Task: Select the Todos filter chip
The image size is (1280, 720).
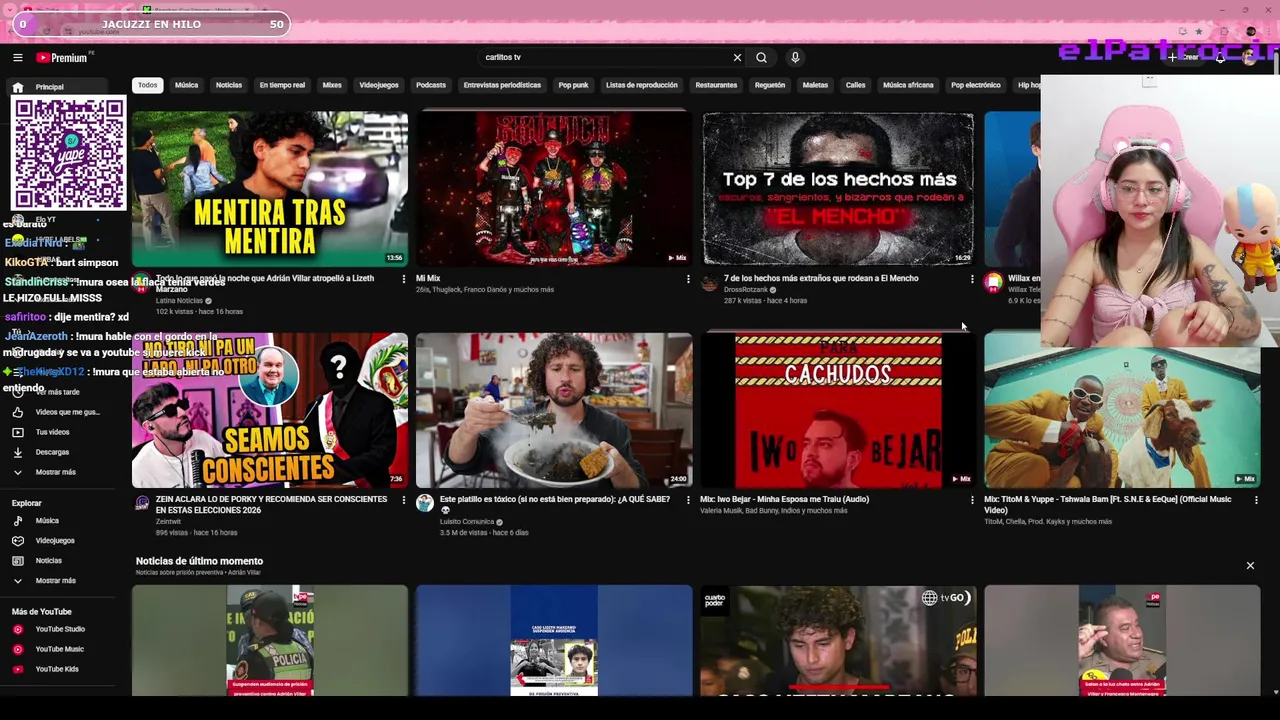Action: (148, 85)
